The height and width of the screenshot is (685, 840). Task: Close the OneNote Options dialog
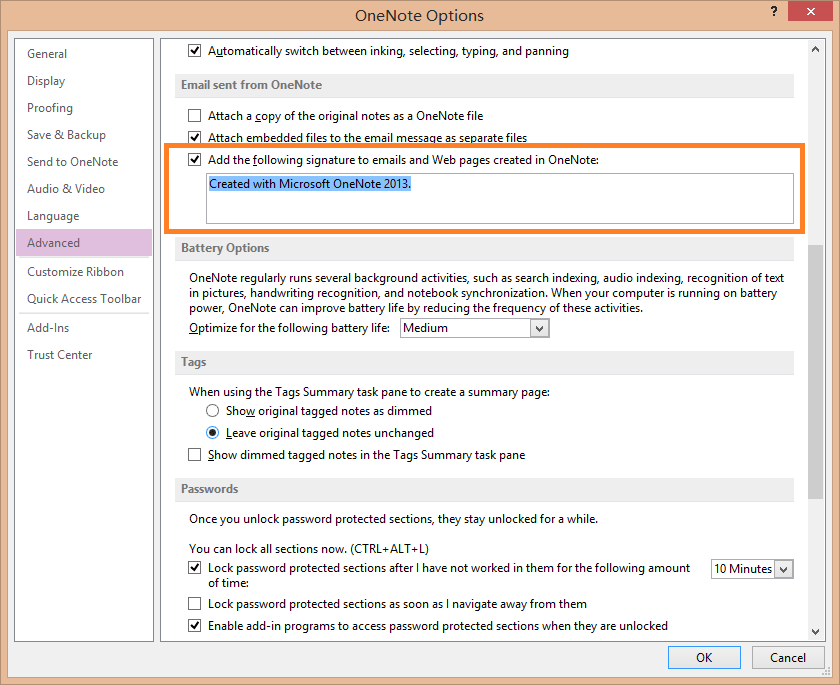(811, 11)
